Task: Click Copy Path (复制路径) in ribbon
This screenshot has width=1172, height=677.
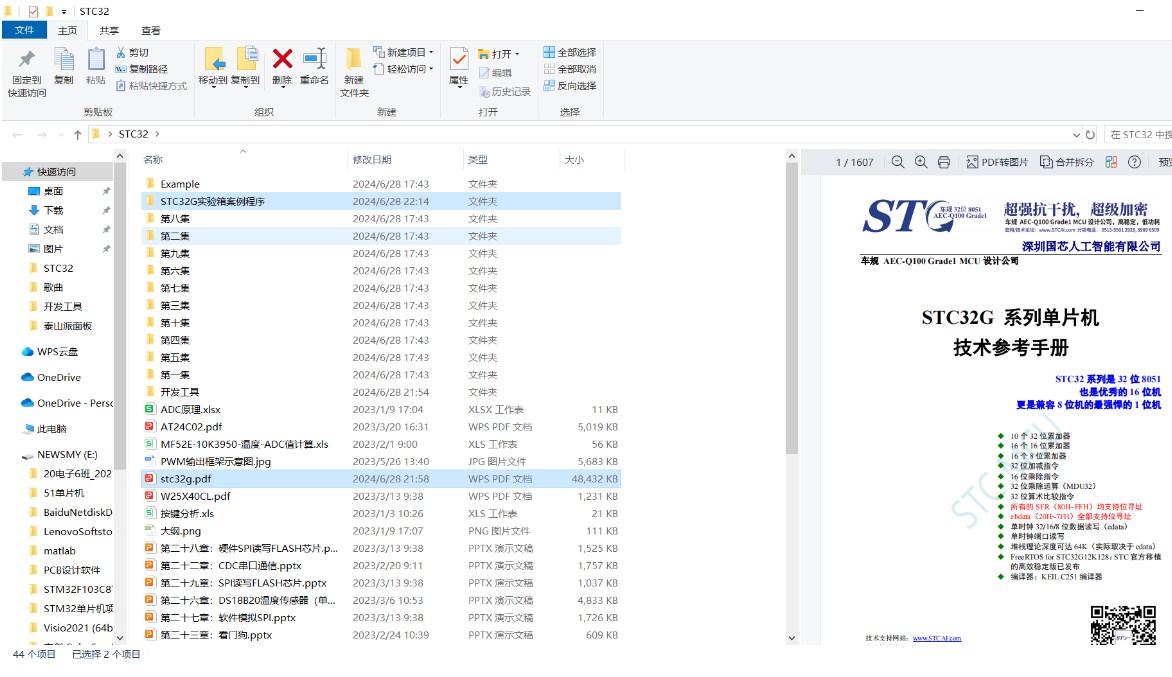Action: pyautogui.click(x=141, y=69)
